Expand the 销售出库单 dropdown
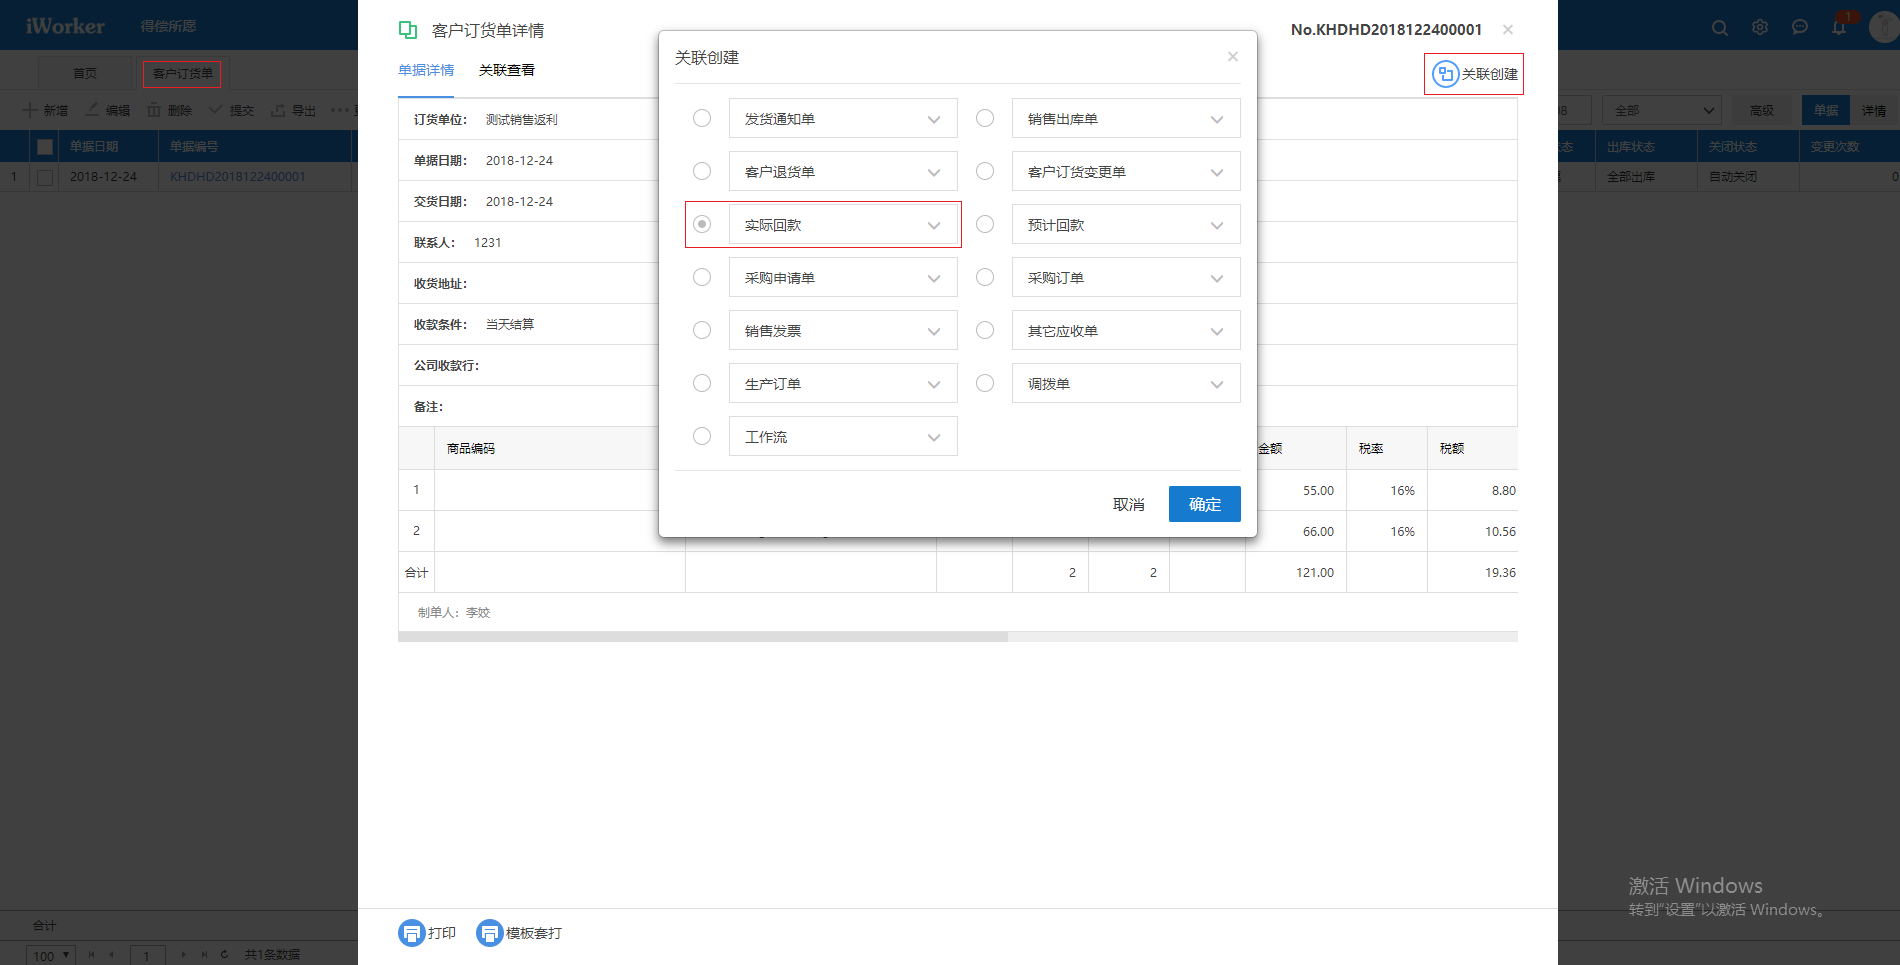This screenshot has height=965, width=1900. [x=1126, y=118]
